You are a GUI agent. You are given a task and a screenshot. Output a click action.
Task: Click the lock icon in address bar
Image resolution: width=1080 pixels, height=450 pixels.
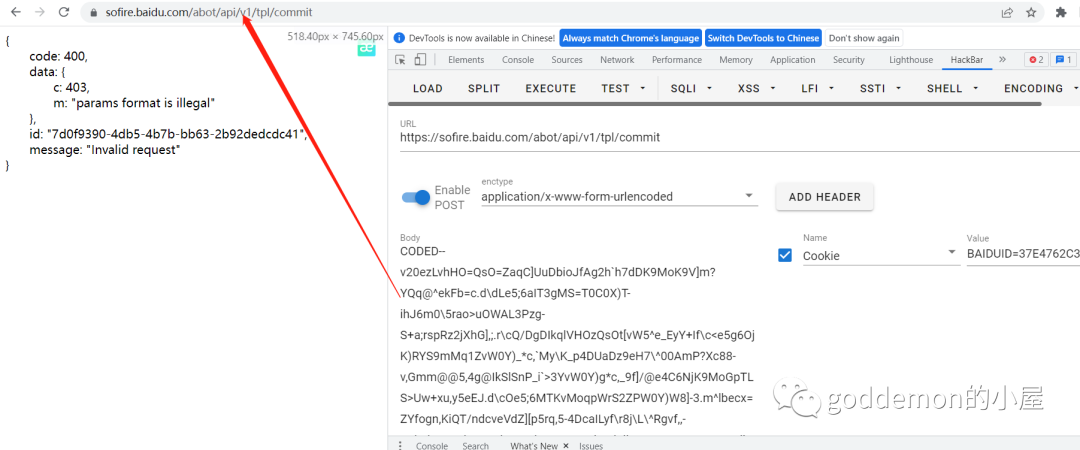[94, 12]
